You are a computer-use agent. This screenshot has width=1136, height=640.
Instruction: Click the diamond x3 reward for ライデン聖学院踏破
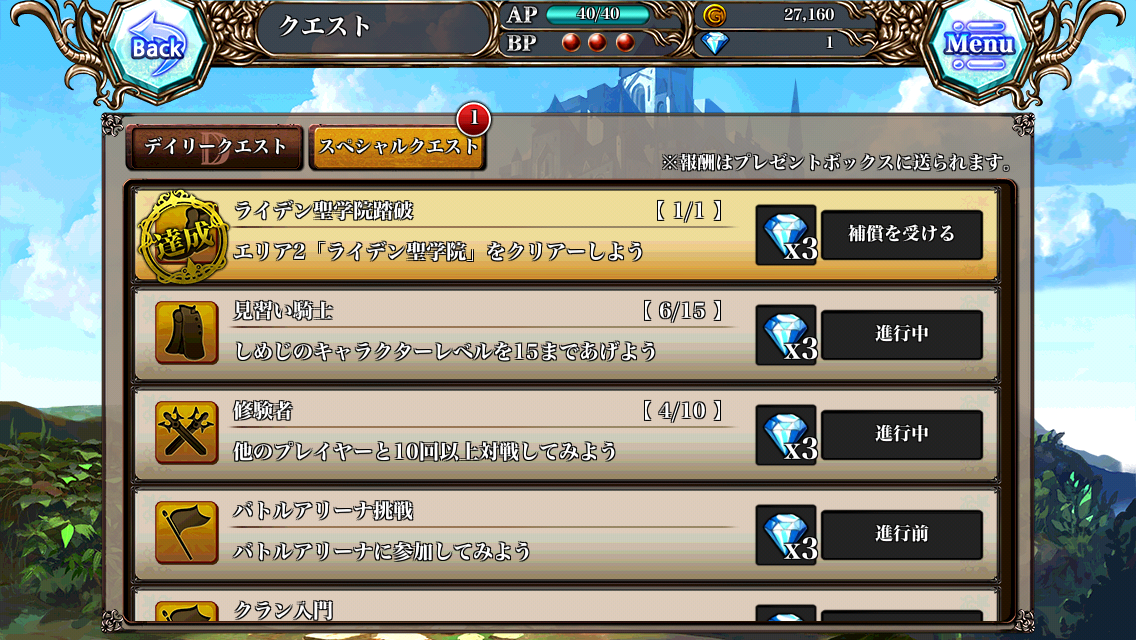click(x=786, y=235)
